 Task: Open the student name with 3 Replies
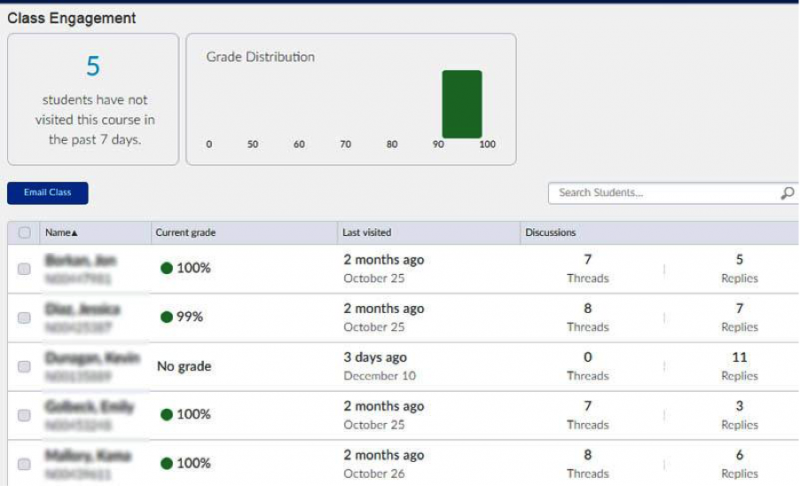pyautogui.click(x=89, y=407)
